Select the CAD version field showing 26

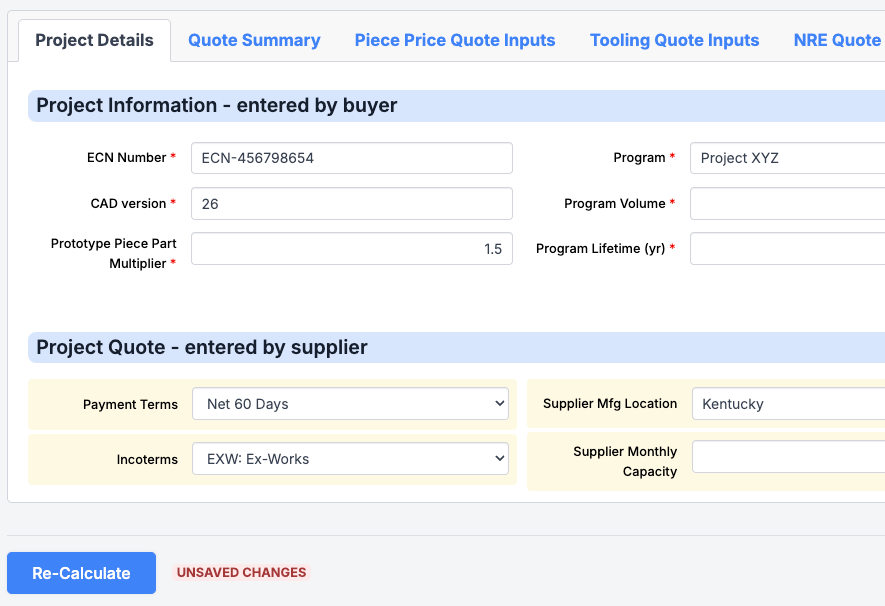(352, 203)
